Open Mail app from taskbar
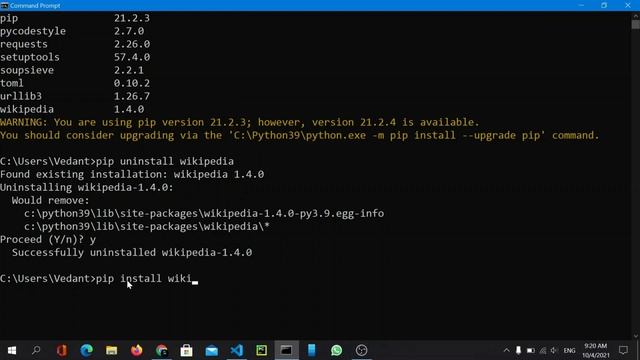 point(211,351)
